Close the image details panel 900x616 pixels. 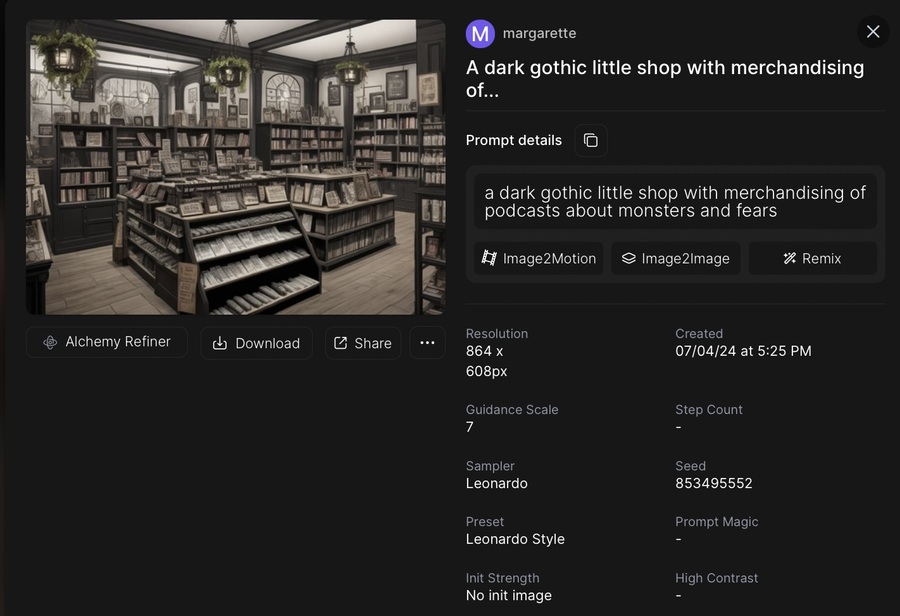coord(873,32)
